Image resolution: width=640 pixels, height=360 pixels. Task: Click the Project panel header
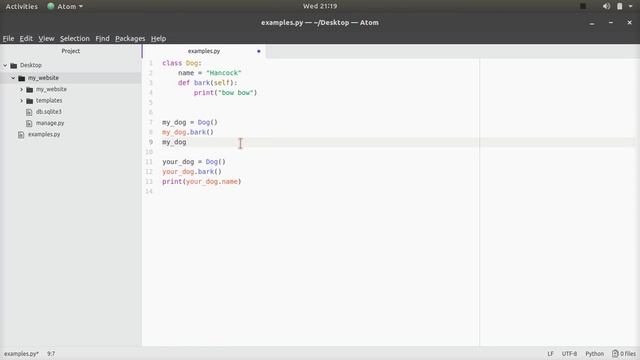coord(71,51)
